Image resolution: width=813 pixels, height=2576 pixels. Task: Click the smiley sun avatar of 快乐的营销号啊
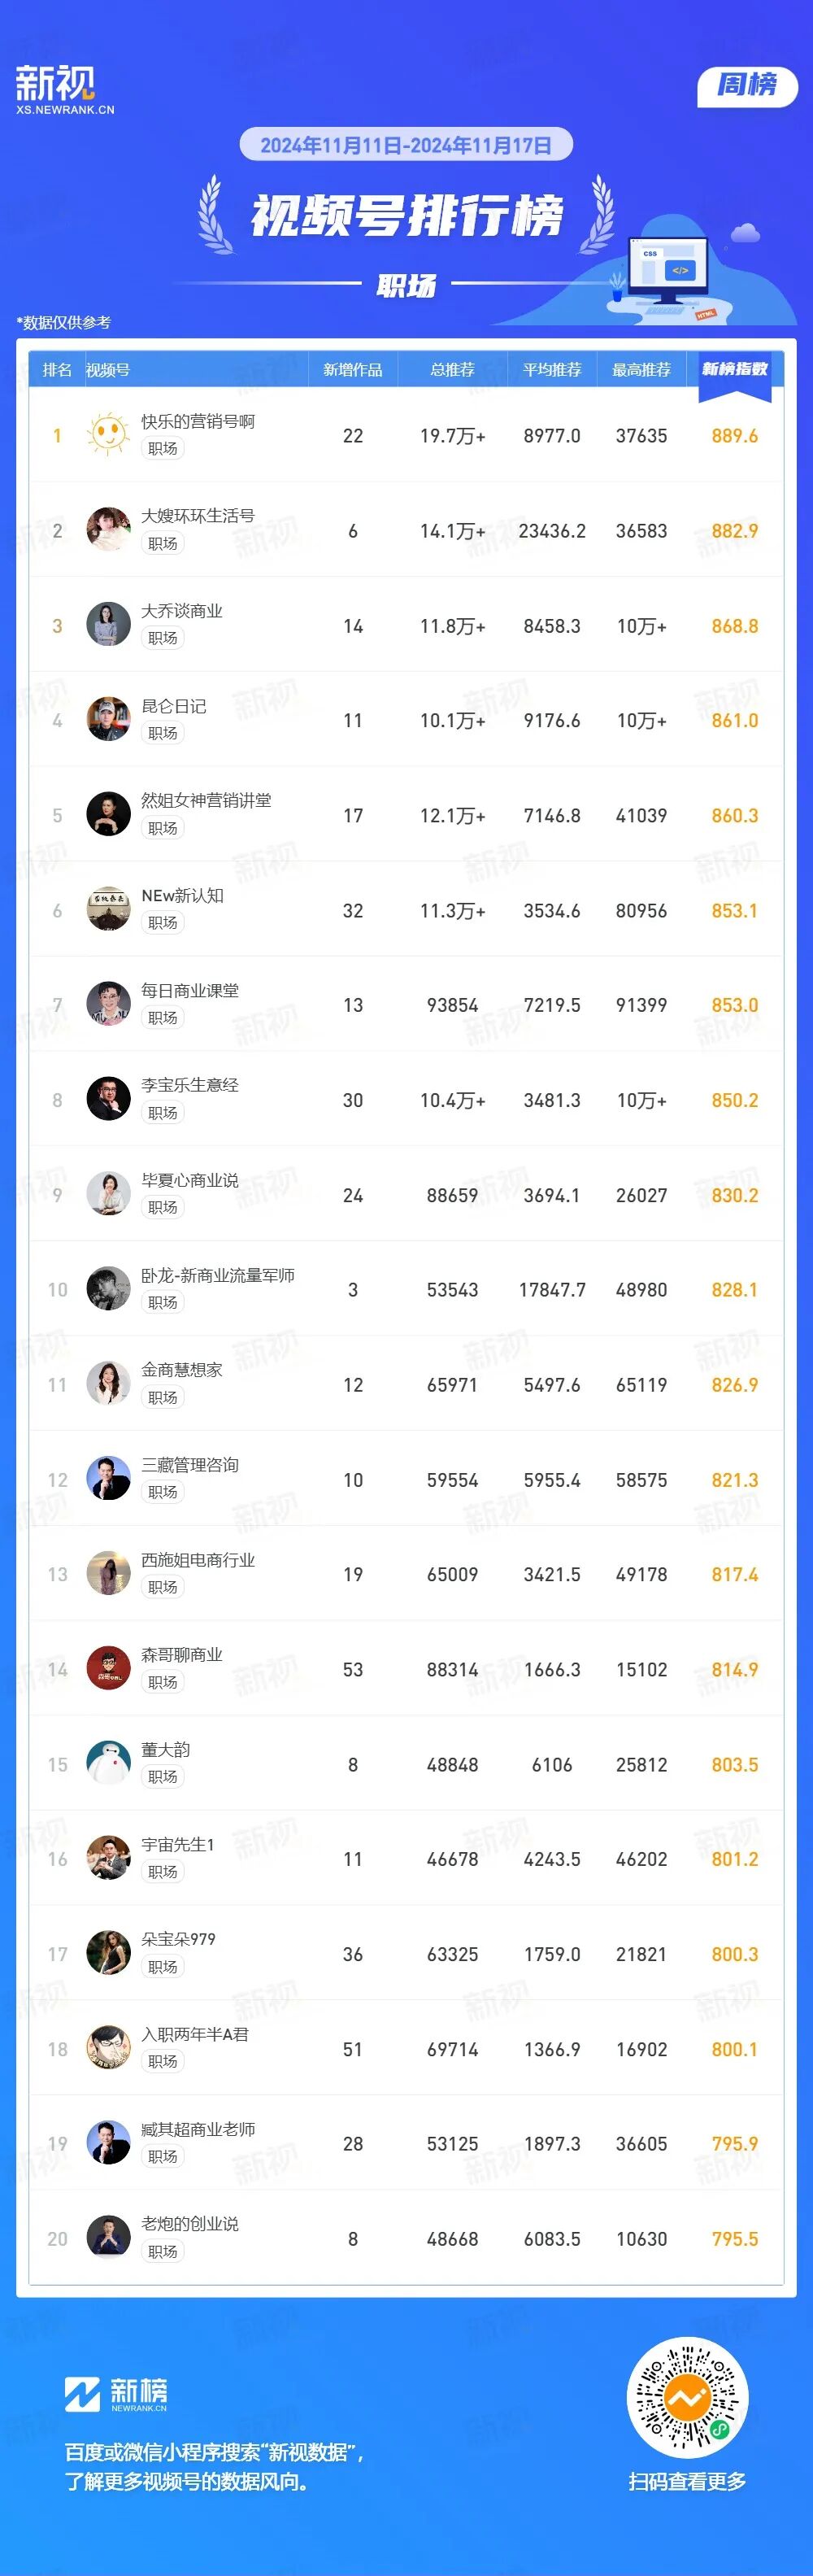point(108,435)
